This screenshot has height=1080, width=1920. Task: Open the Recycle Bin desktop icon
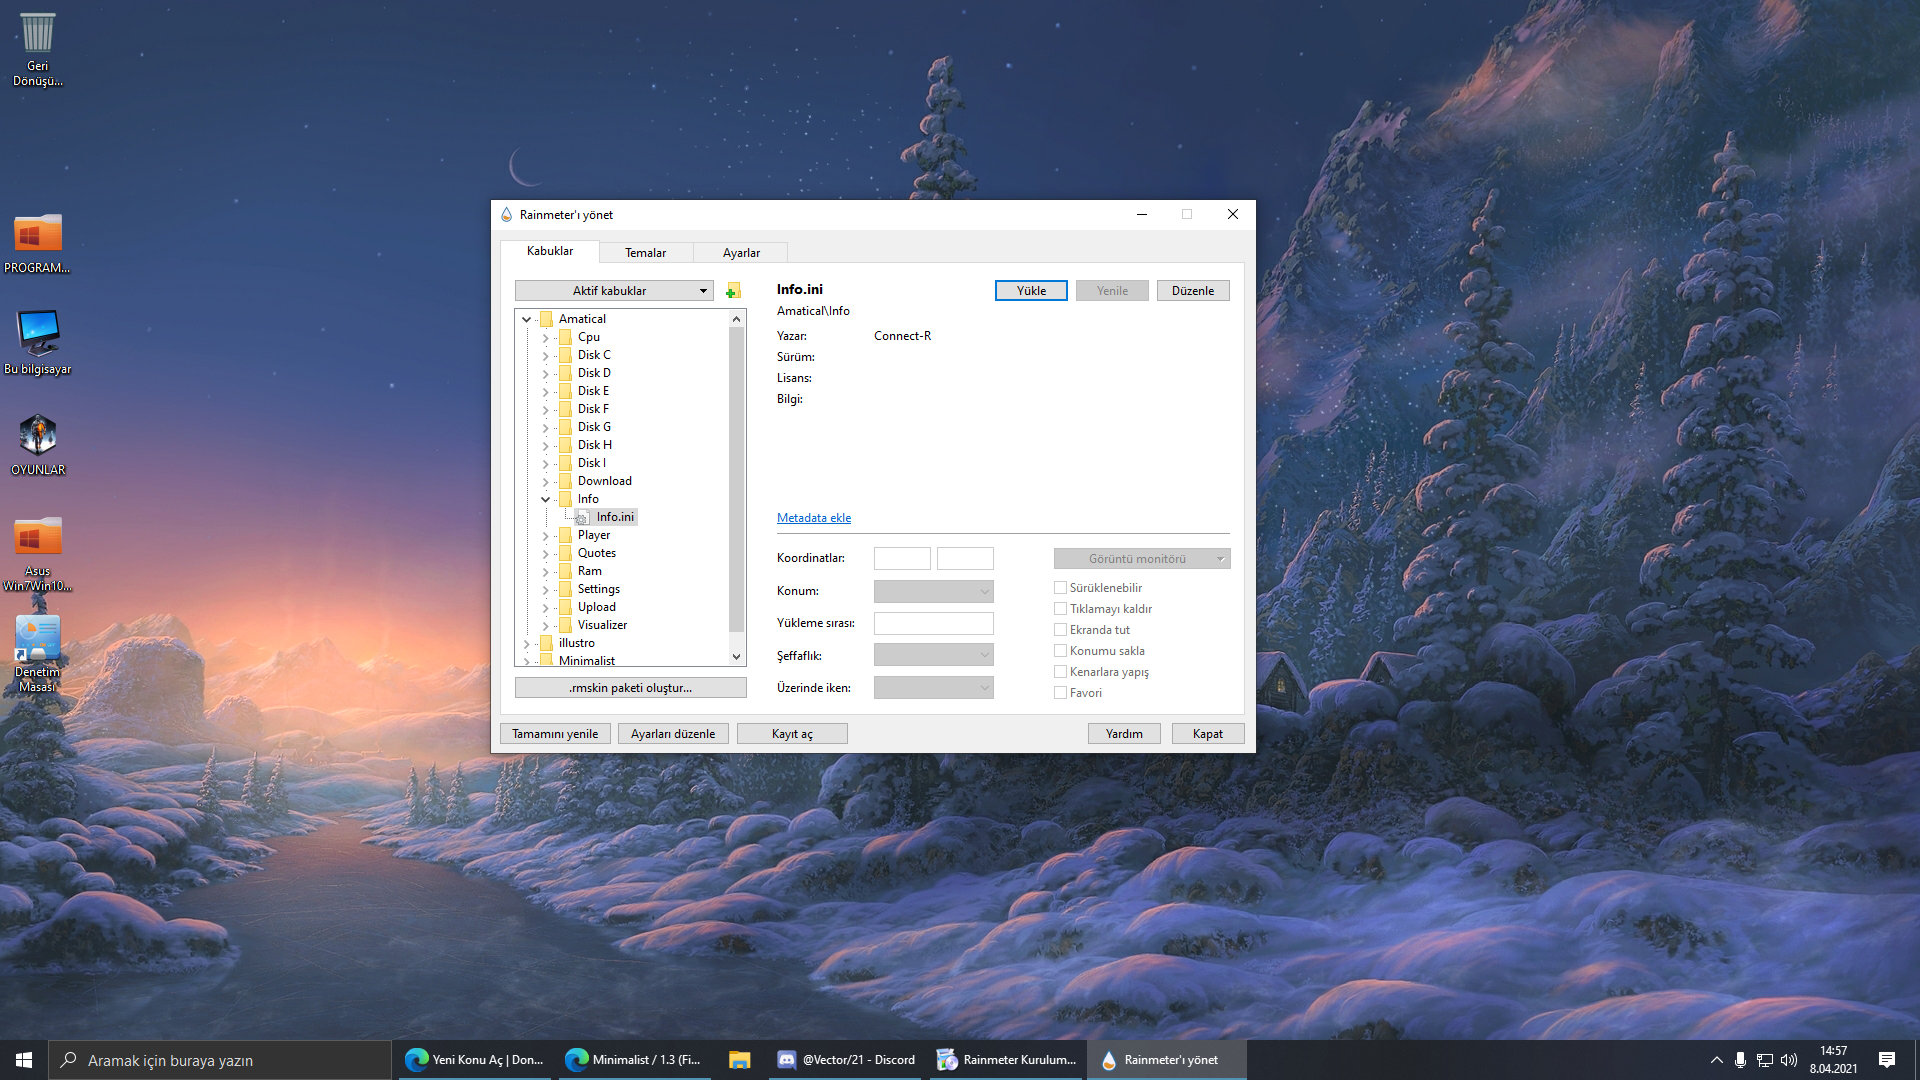tap(38, 49)
